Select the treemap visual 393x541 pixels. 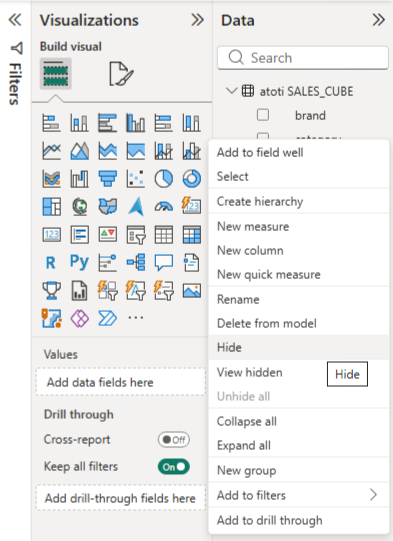coord(51,207)
